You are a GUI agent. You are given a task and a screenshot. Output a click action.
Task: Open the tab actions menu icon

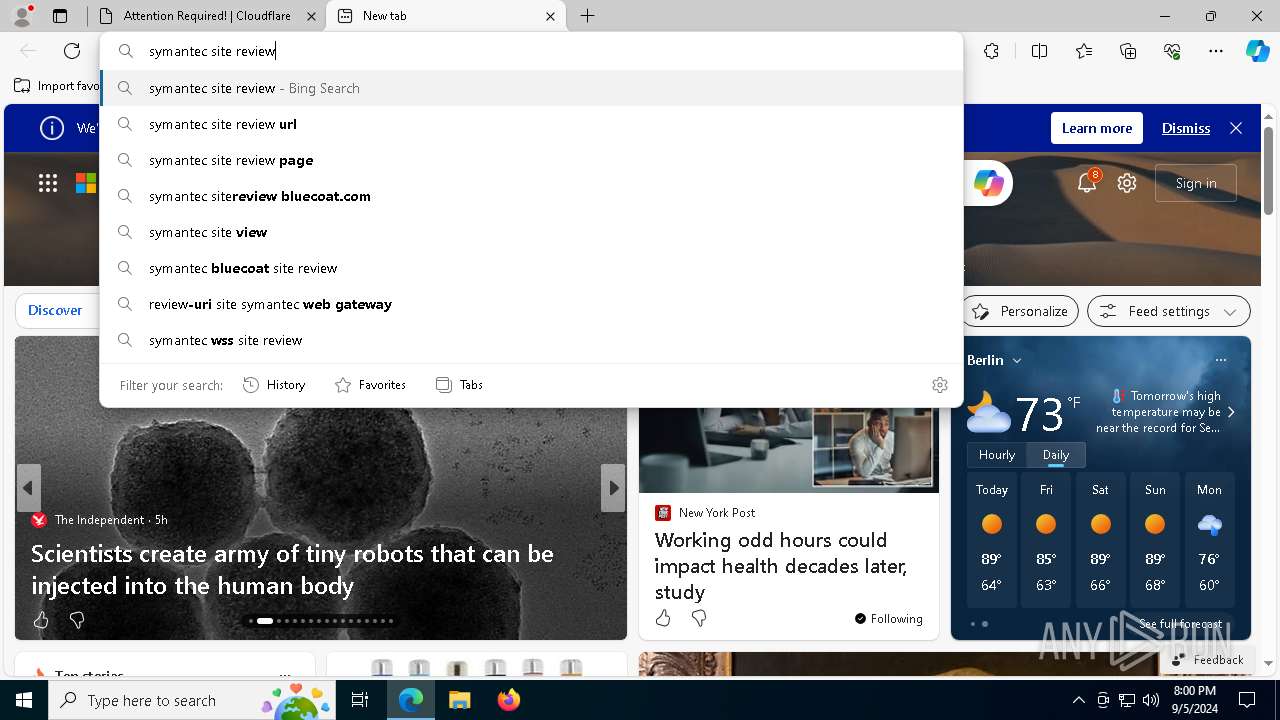[60, 16]
